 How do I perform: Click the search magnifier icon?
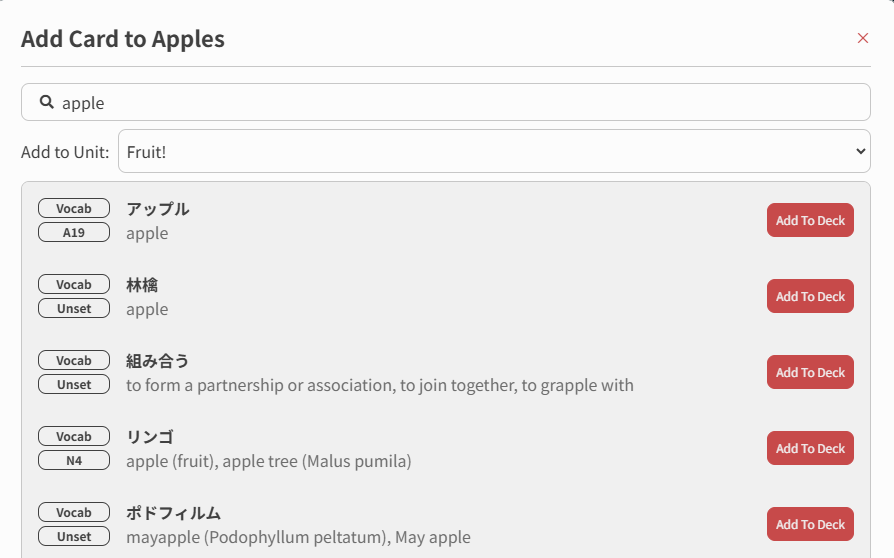click(x=46, y=102)
